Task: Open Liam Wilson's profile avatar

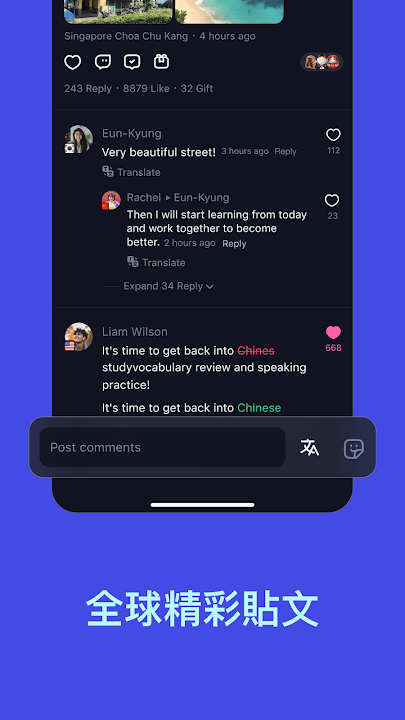Action: [x=79, y=337]
